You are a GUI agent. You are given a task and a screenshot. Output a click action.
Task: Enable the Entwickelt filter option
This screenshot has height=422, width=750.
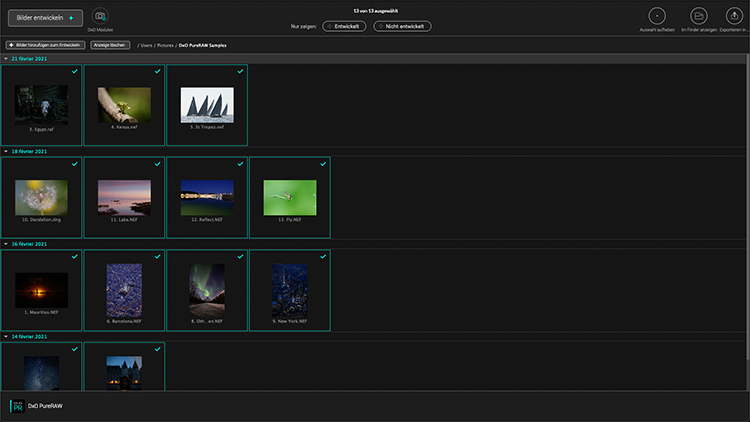coord(344,26)
